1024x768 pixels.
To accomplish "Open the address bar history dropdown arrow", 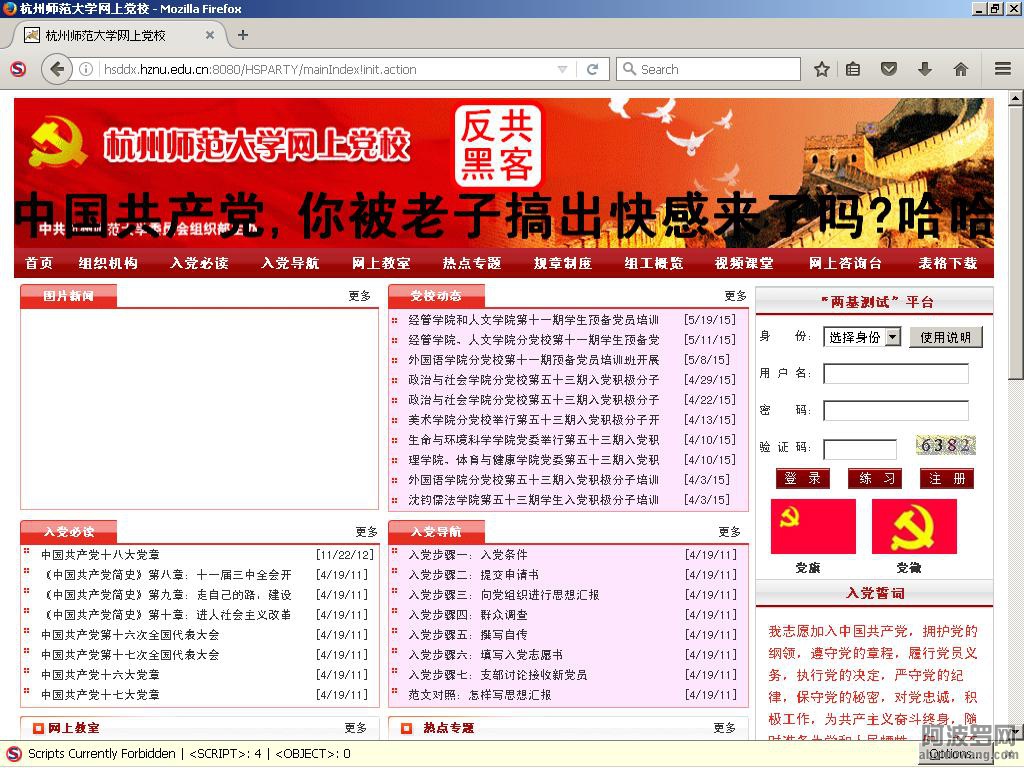I will point(562,69).
